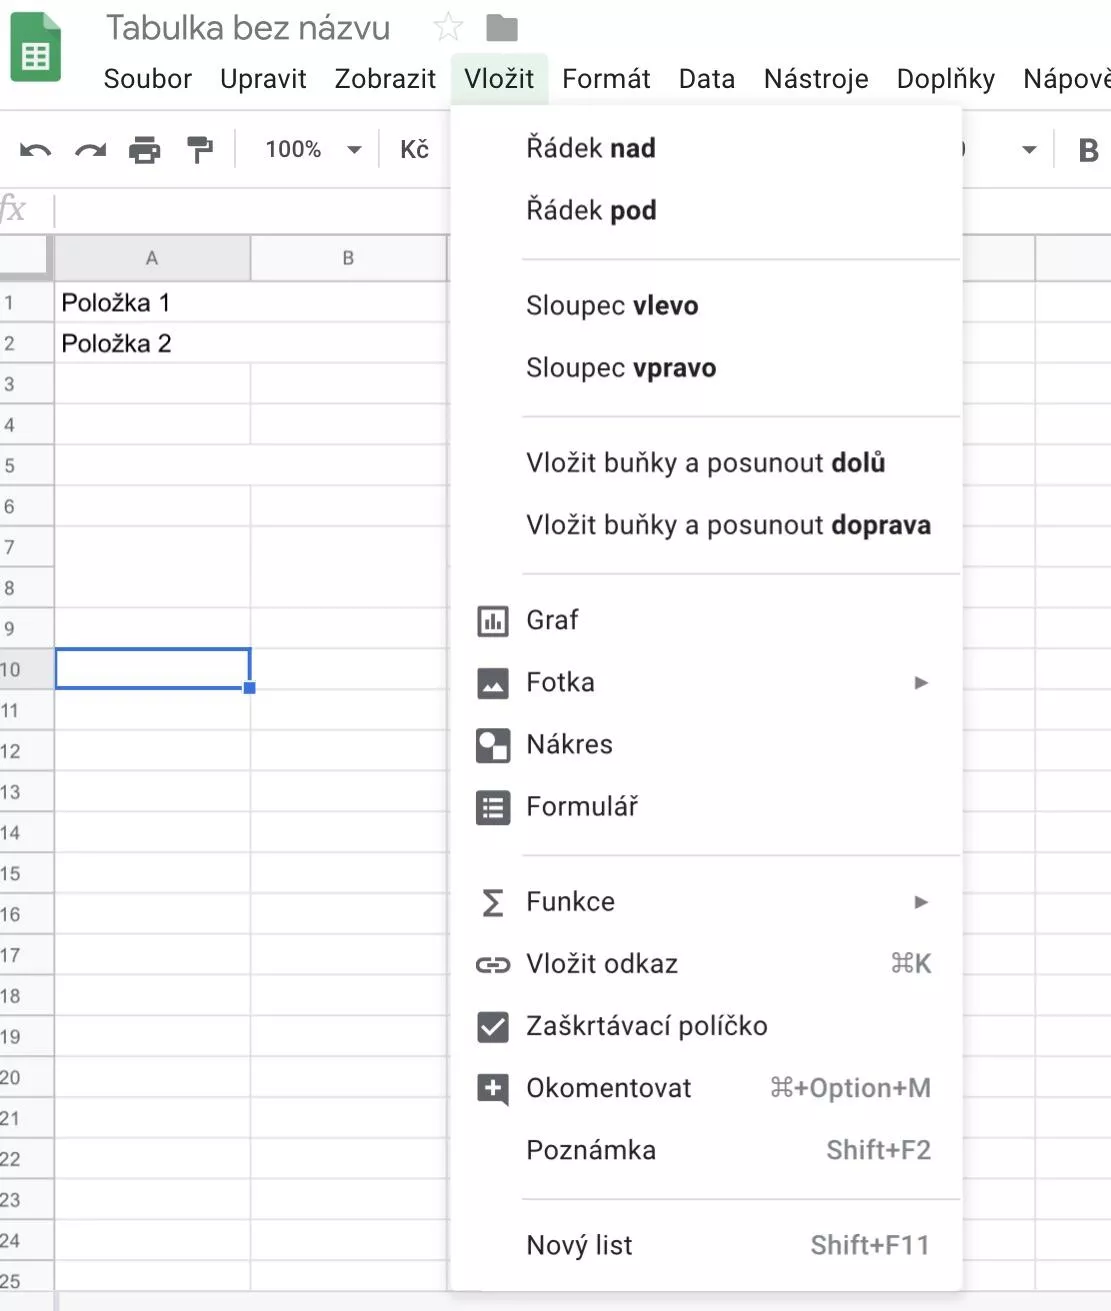
Task: Open the move-to-folder icon beside title
Action: pyautogui.click(x=502, y=28)
